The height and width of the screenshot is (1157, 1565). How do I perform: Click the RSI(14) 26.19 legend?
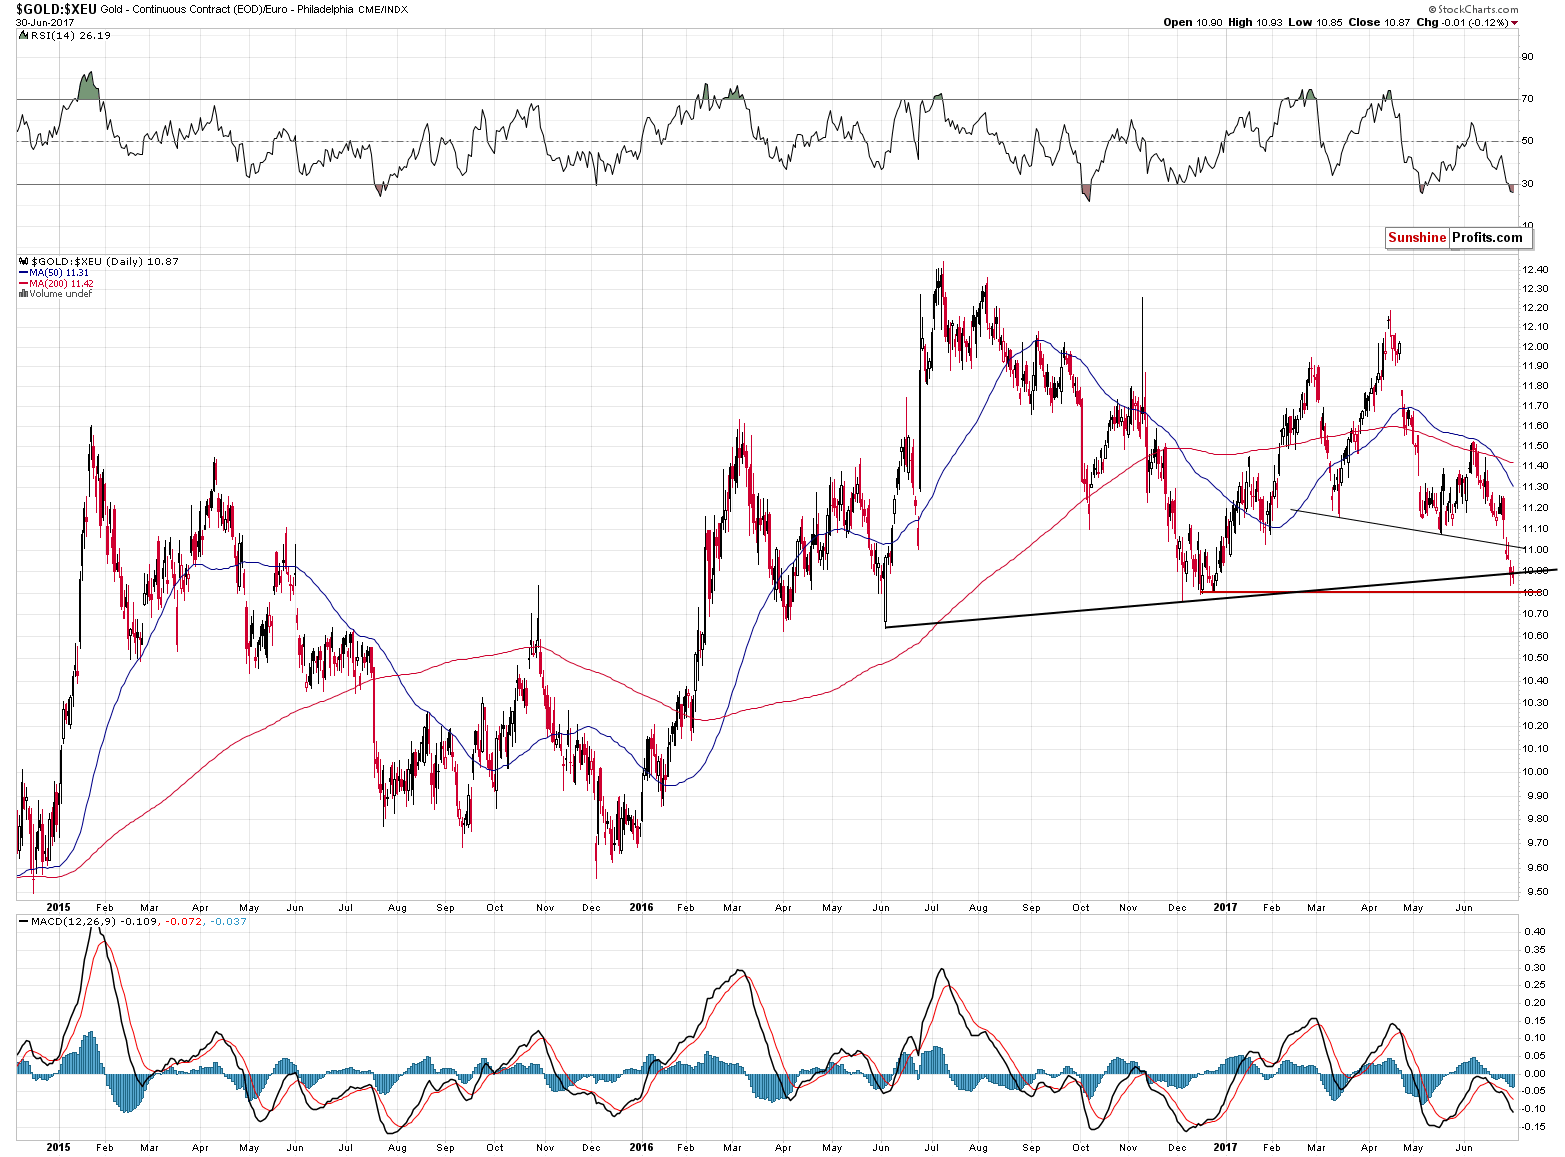point(71,35)
